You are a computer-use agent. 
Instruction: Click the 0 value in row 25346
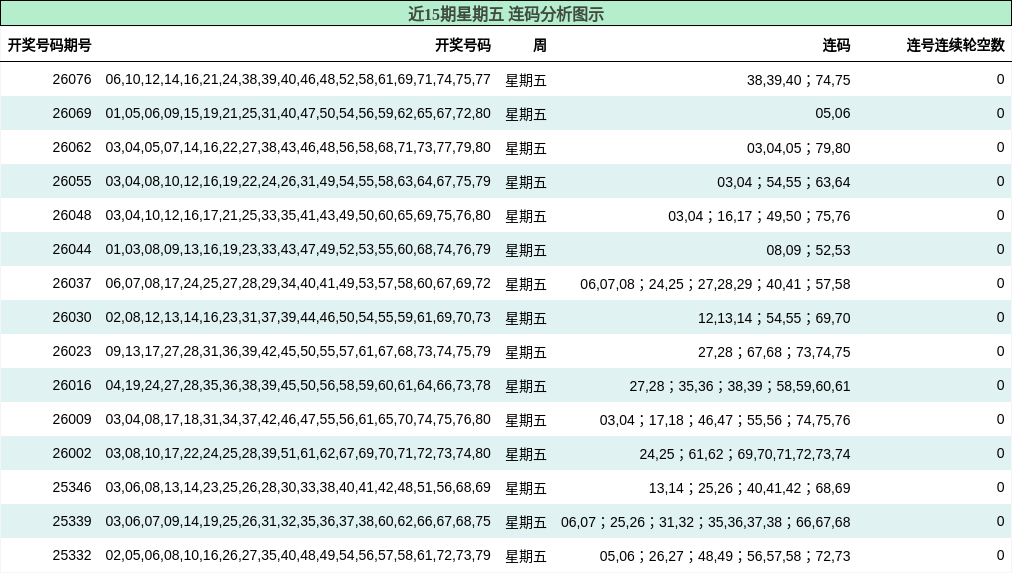(1000, 487)
